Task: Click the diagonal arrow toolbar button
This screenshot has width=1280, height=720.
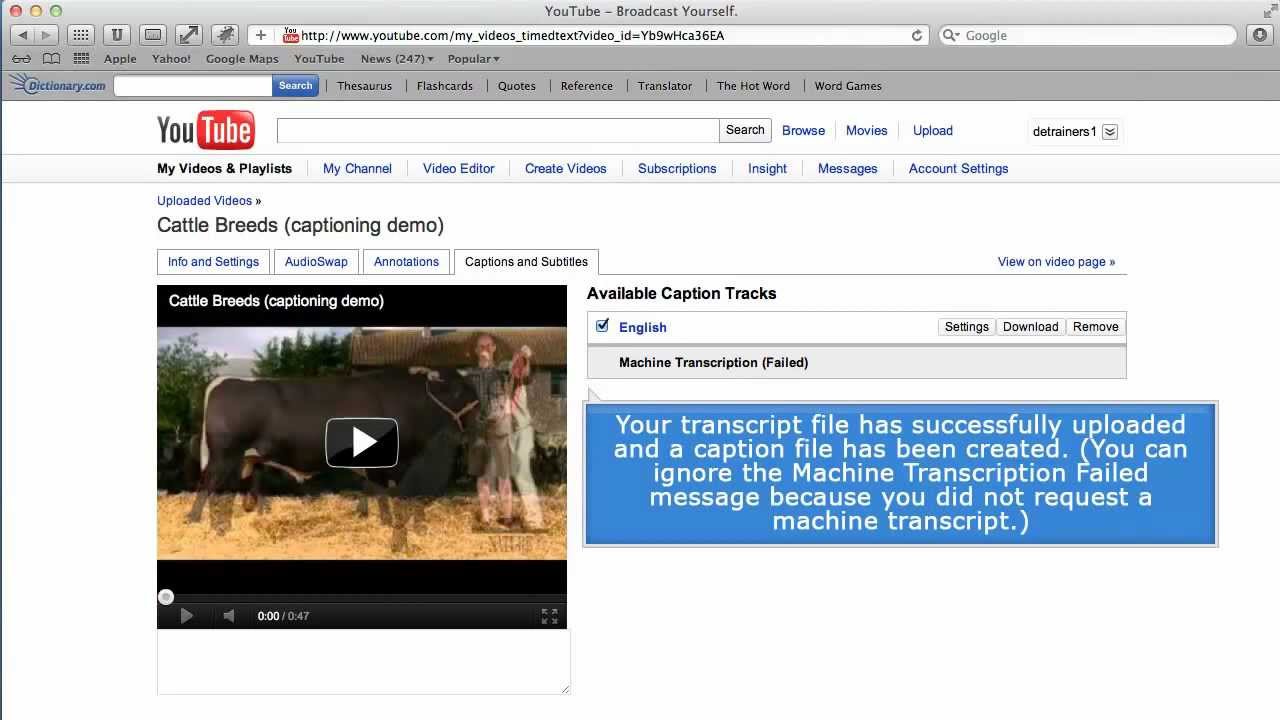Action: [x=189, y=35]
